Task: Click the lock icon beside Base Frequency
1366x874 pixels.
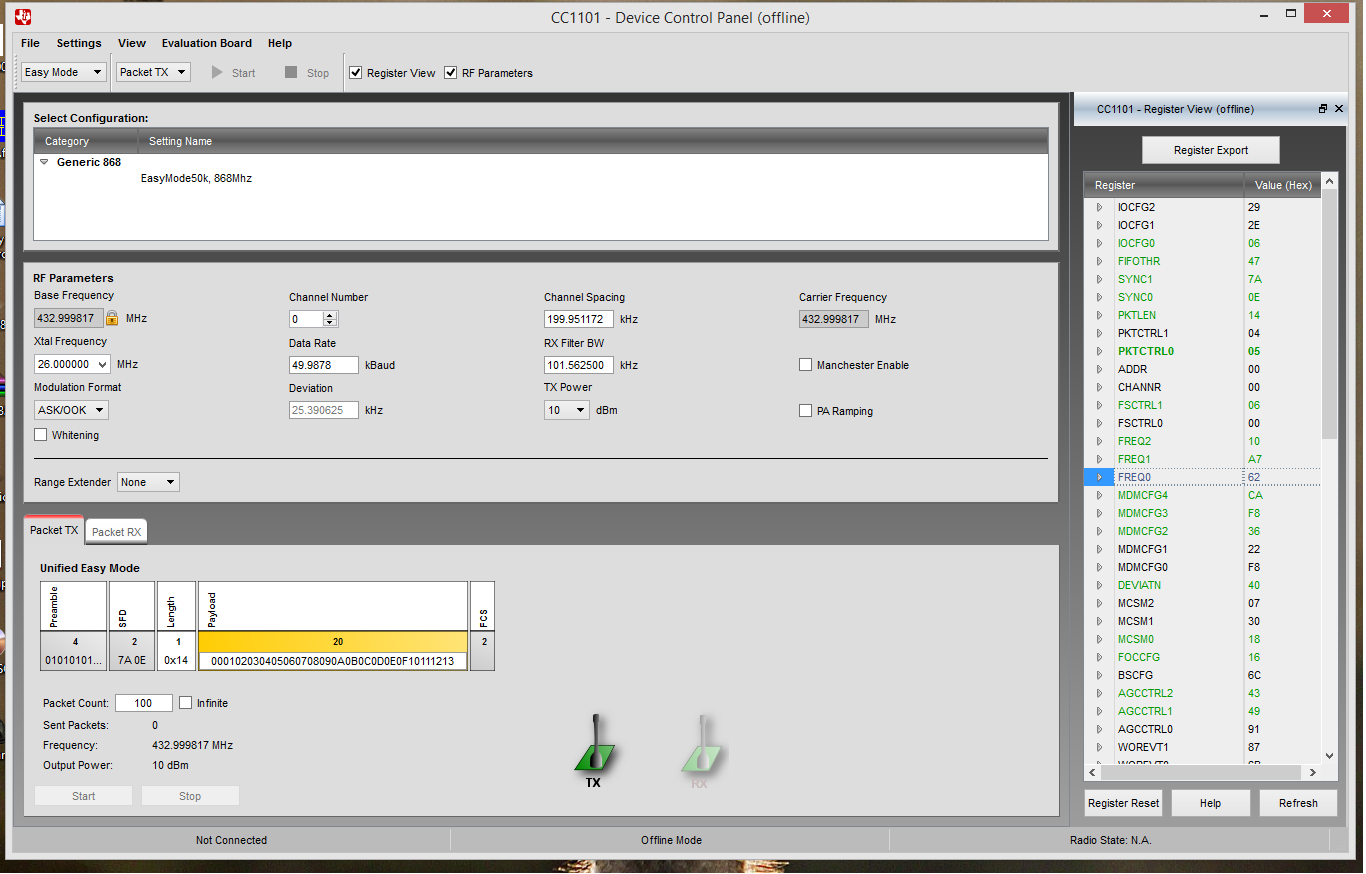Action: [x=112, y=319]
